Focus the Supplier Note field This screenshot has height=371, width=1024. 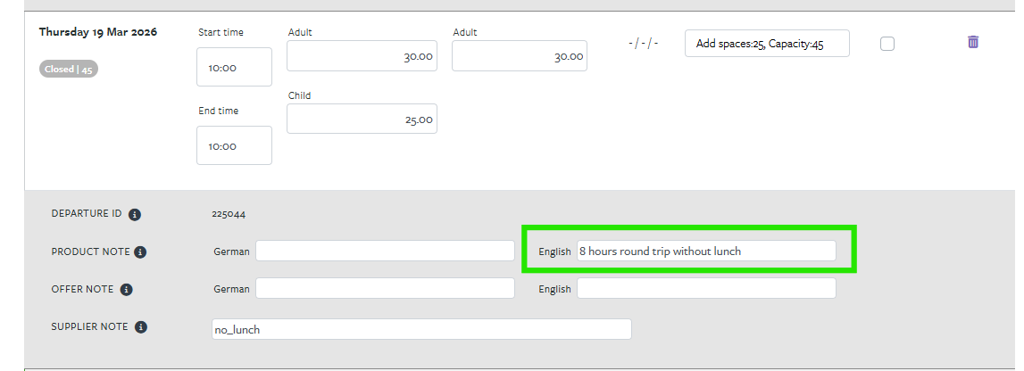click(422, 329)
